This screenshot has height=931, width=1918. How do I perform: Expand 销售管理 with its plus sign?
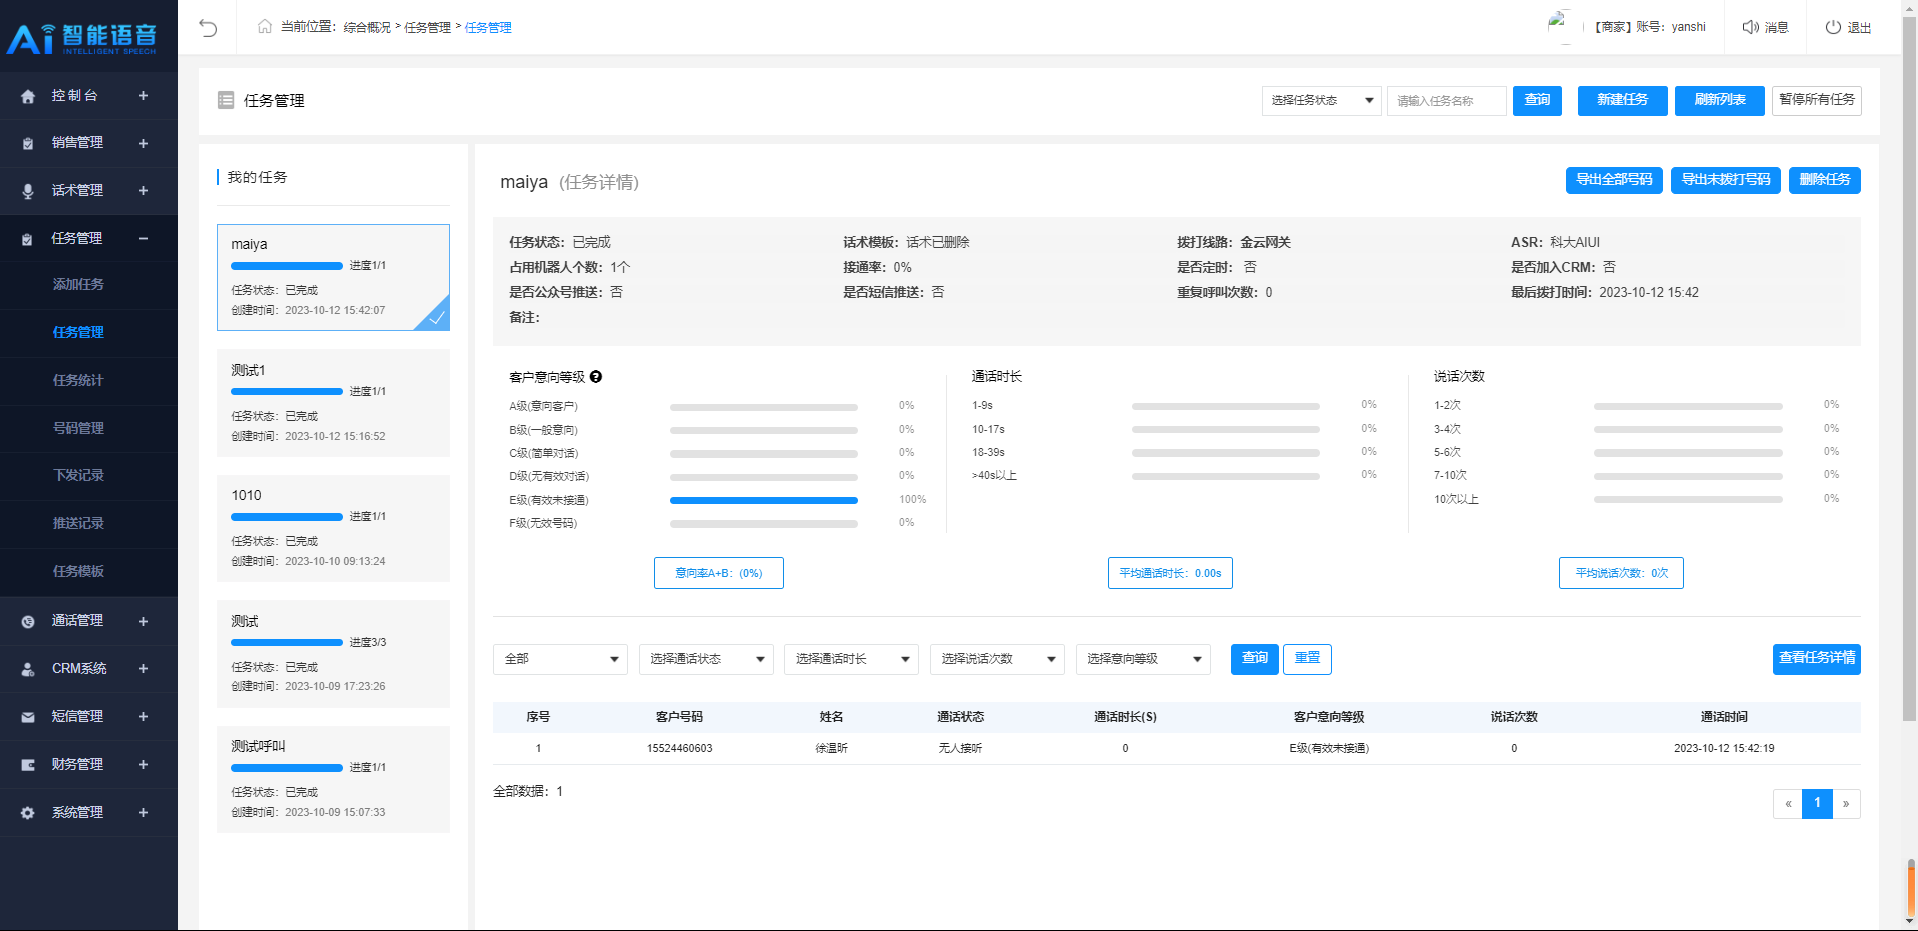click(143, 143)
